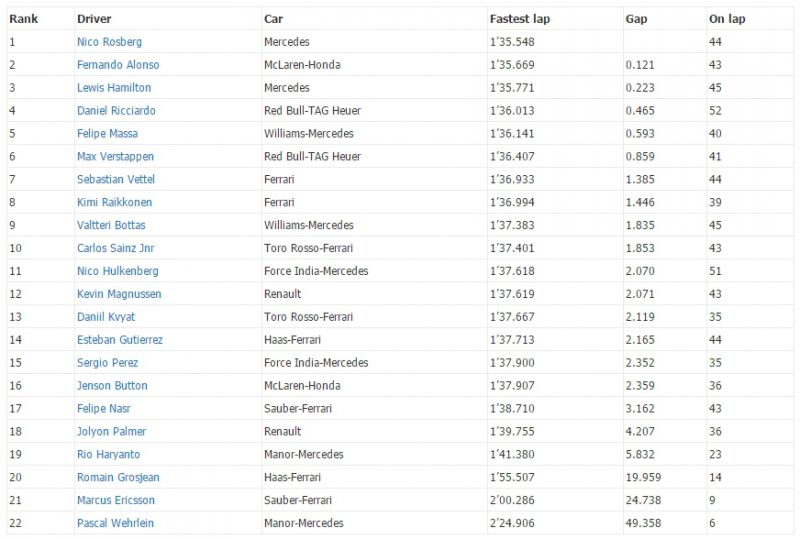Click the Driver column header
The height and width of the screenshot is (539, 800).
tap(94, 19)
